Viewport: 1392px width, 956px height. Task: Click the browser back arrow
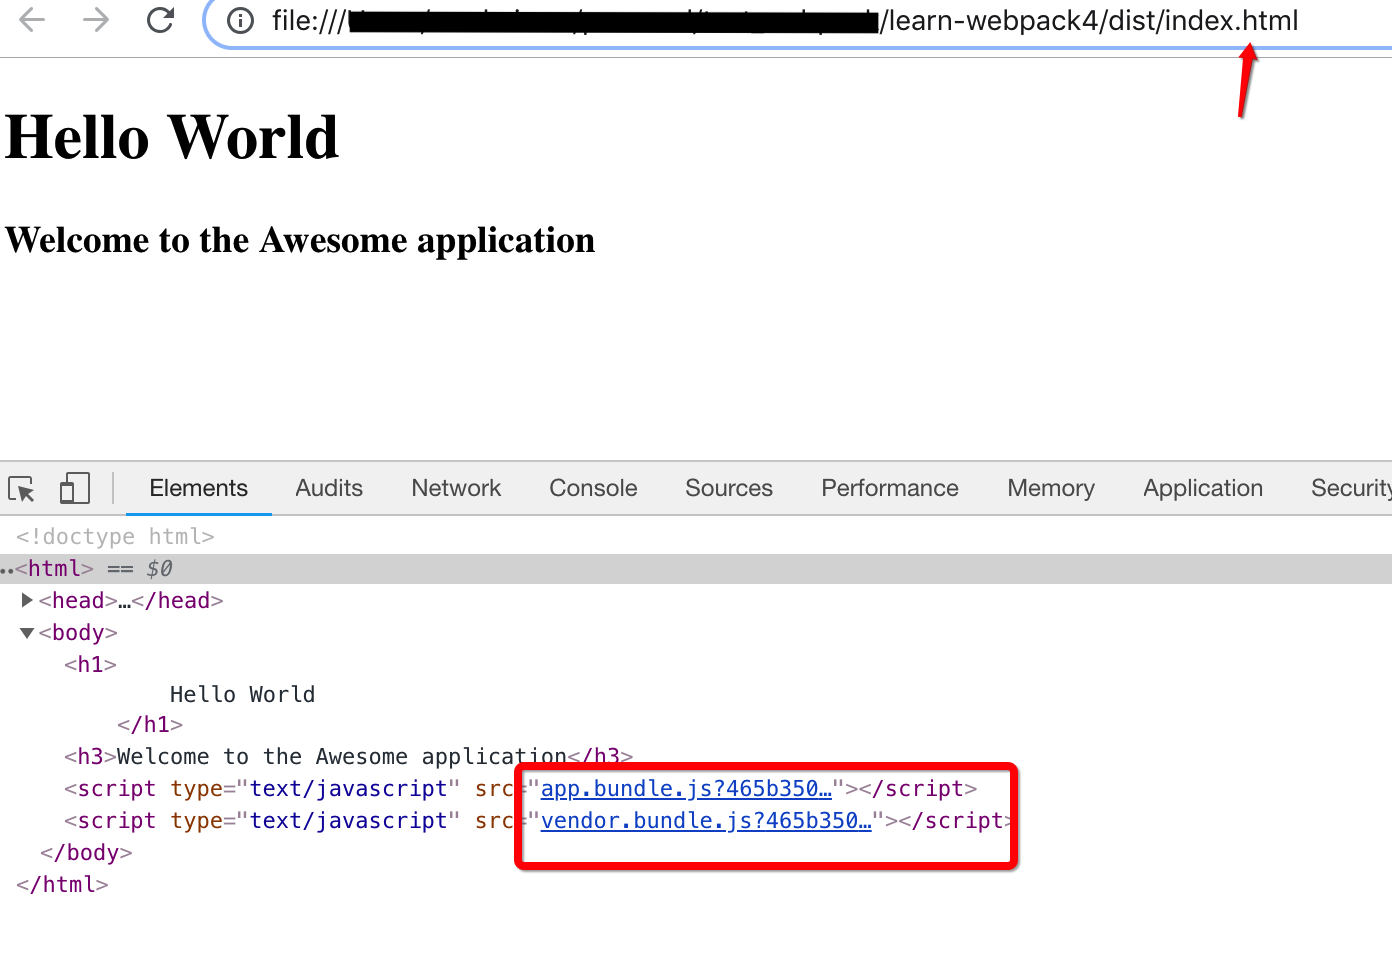click(x=32, y=20)
